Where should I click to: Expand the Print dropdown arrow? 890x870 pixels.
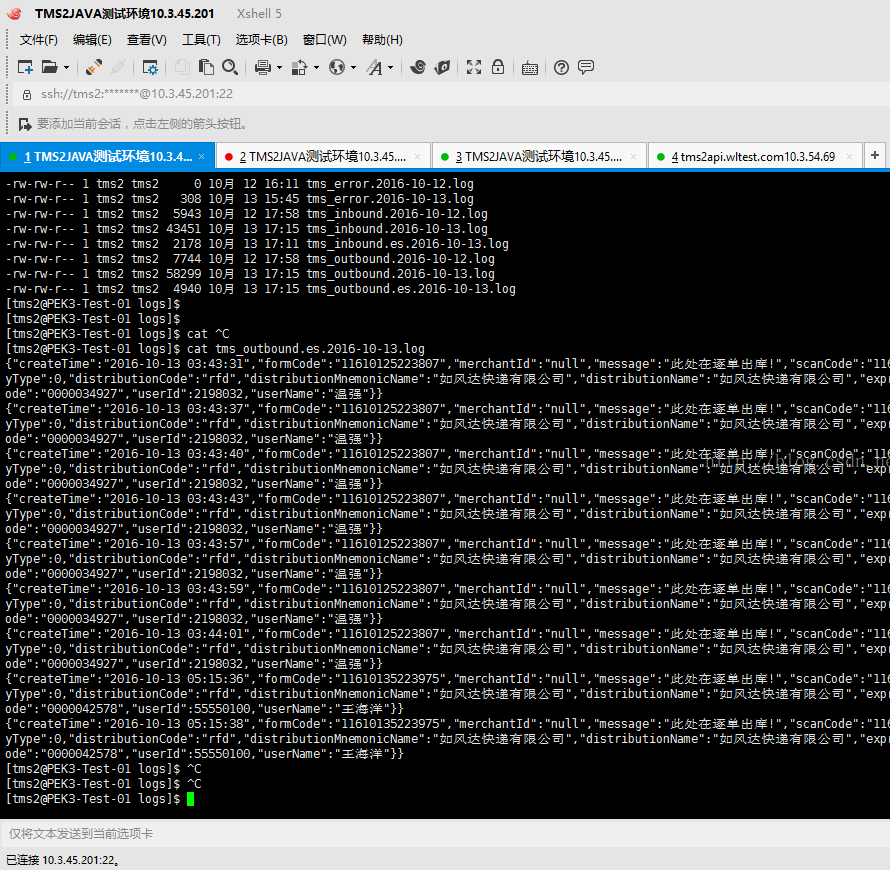click(x=279, y=68)
